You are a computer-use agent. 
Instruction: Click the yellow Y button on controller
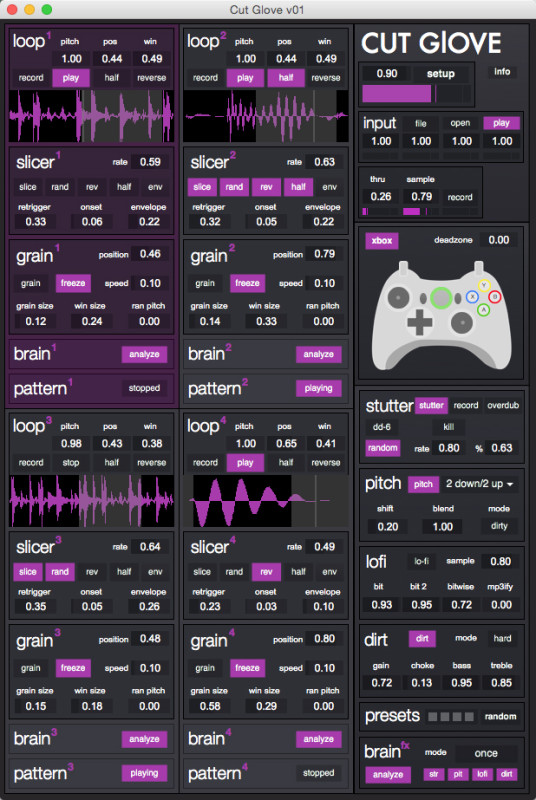point(483,286)
